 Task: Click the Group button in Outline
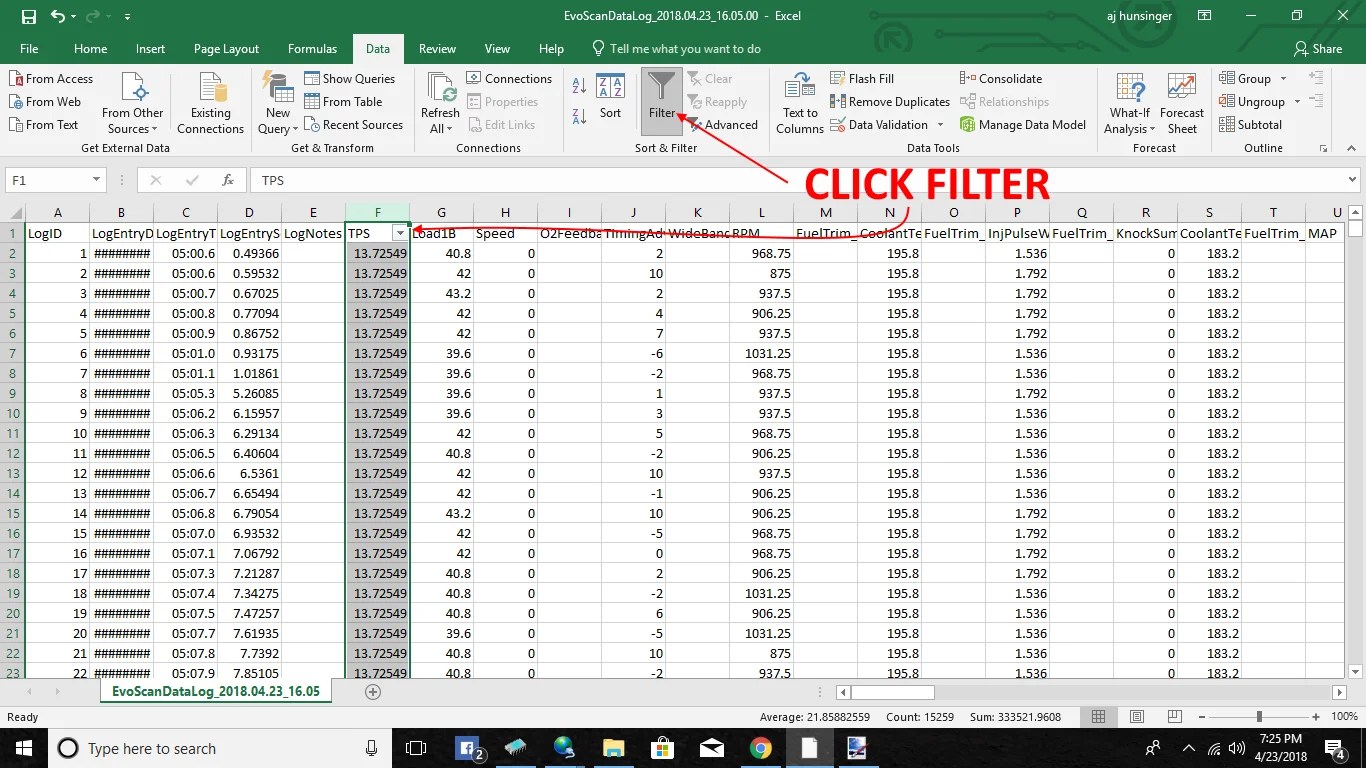point(1244,79)
